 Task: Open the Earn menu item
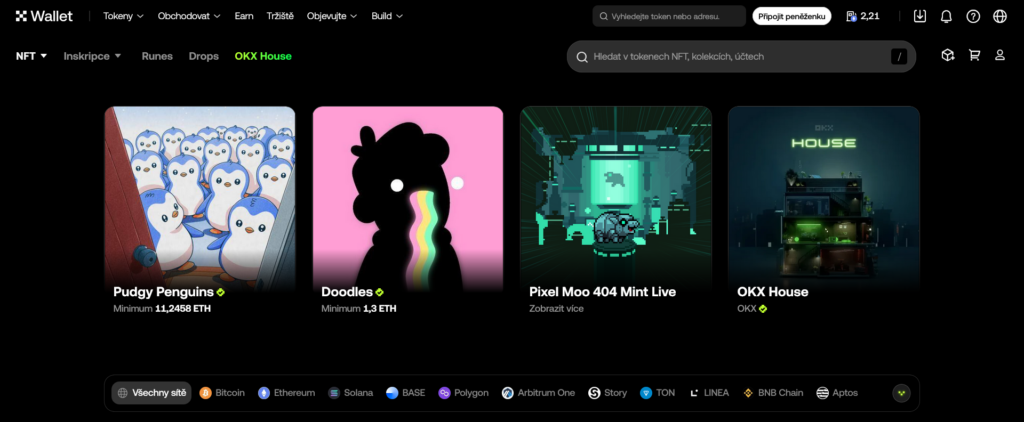(244, 16)
